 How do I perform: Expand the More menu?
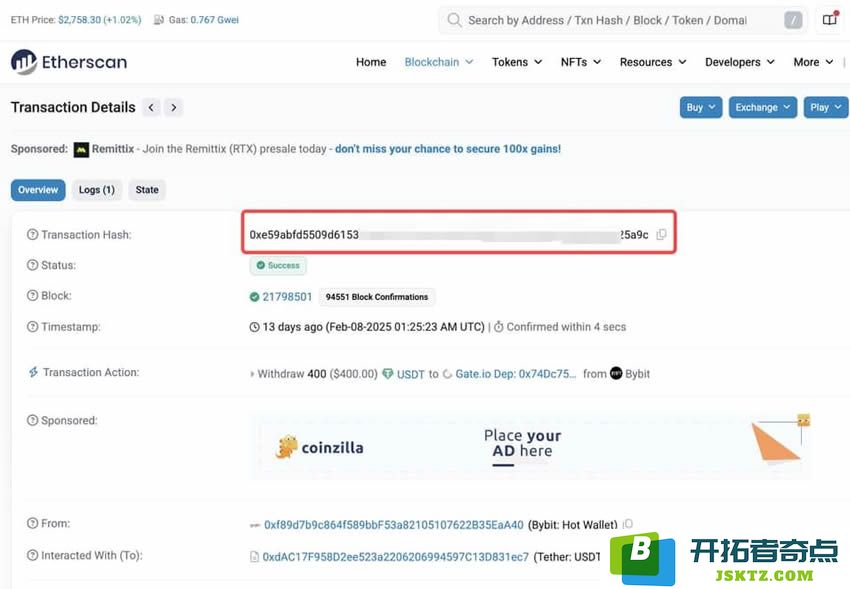click(813, 62)
